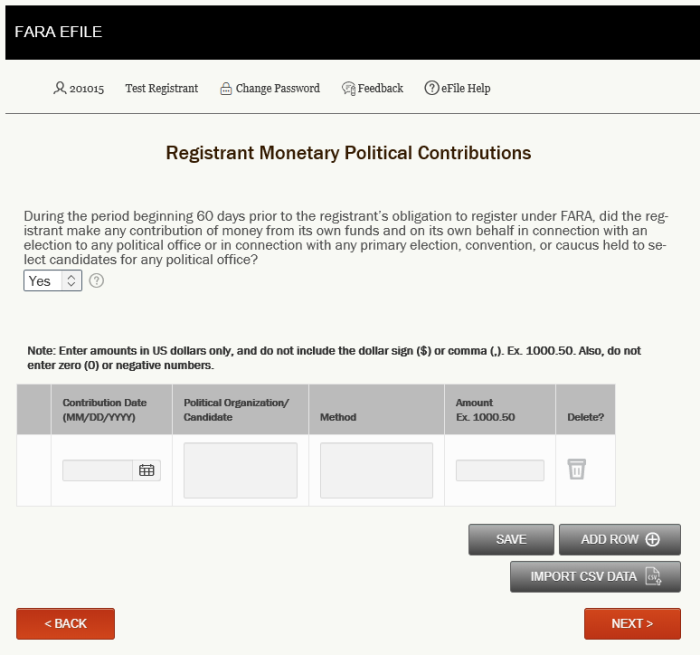The width and height of the screenshot is (700, 655).
Task: Click the CSV file icon on import button
Action: click(653, 576)
